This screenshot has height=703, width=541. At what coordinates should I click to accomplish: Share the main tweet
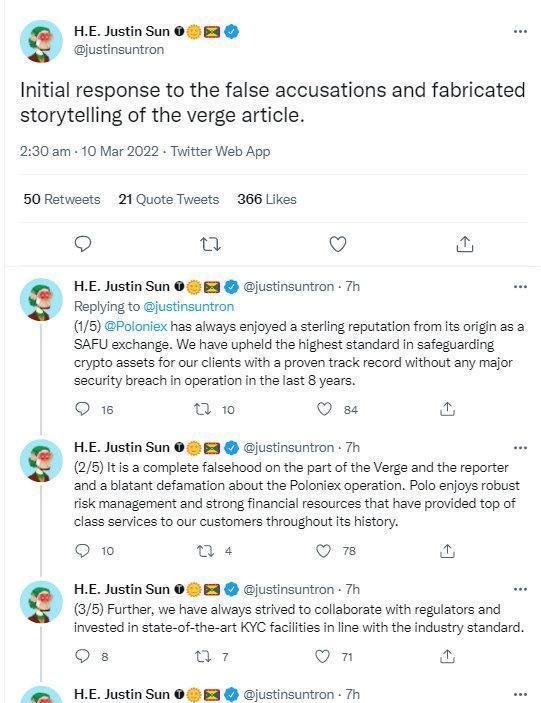[x=465, y=244]
